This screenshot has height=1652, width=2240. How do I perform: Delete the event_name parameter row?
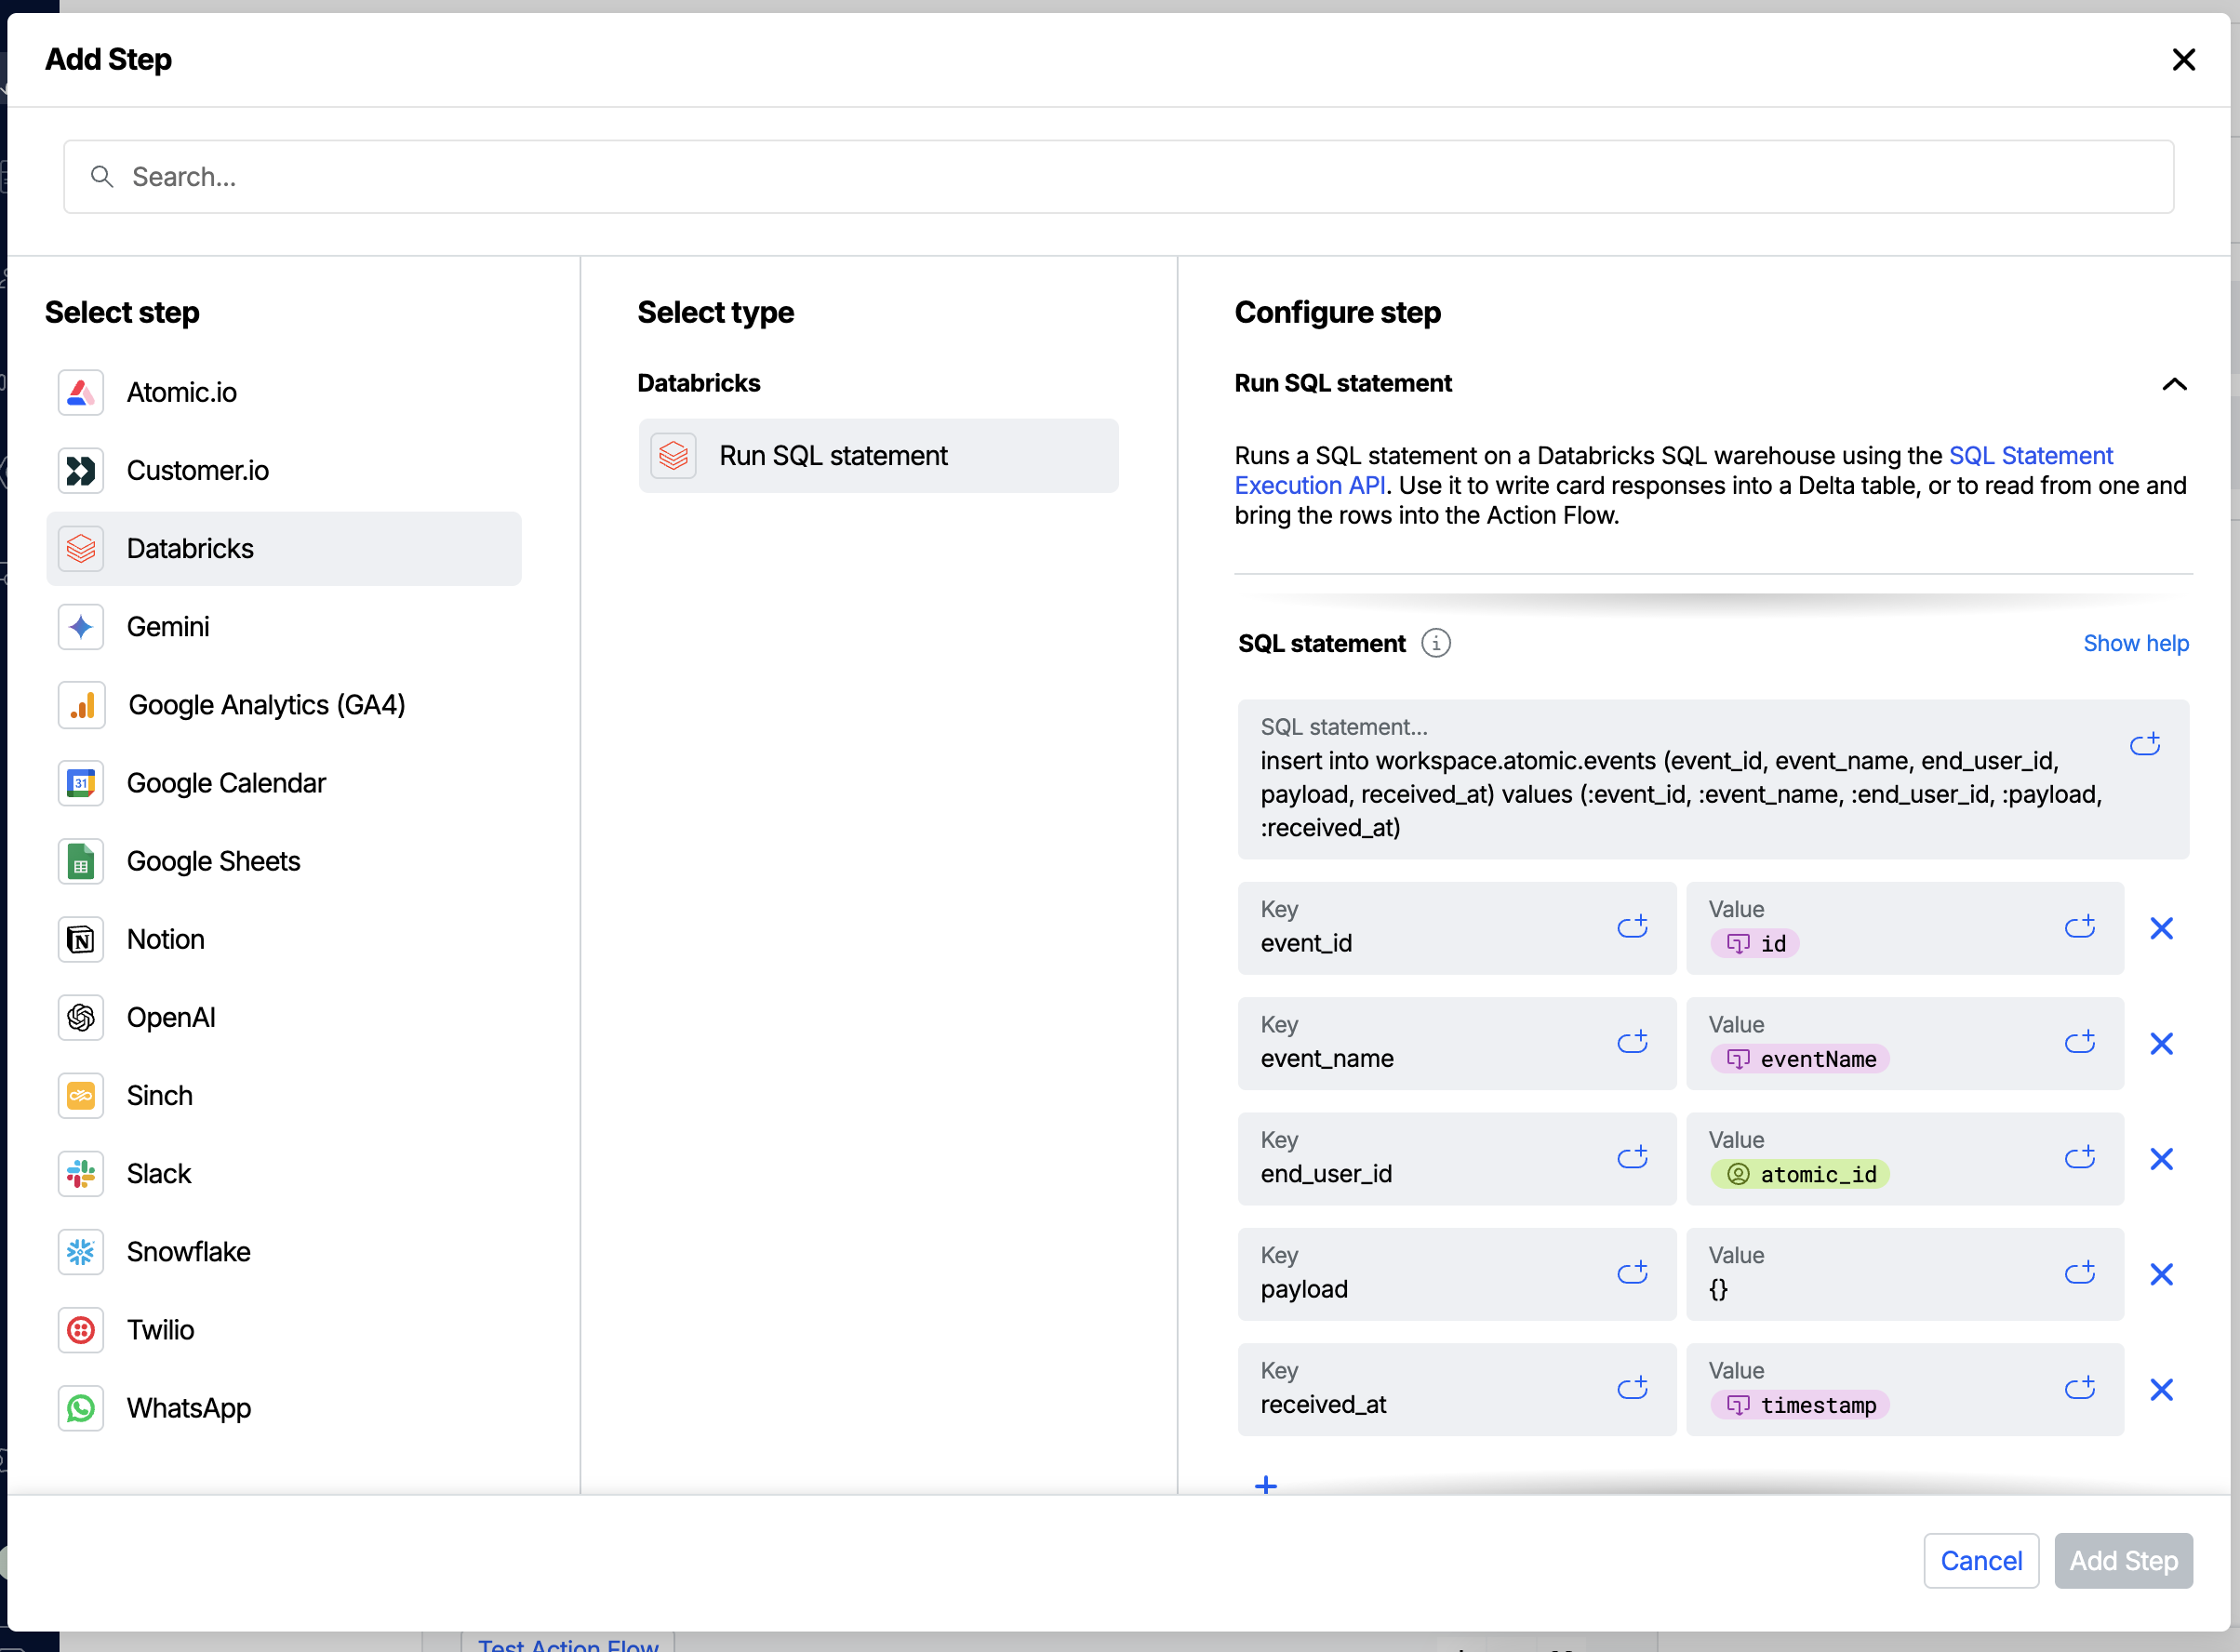[x=2161, y=1043]
